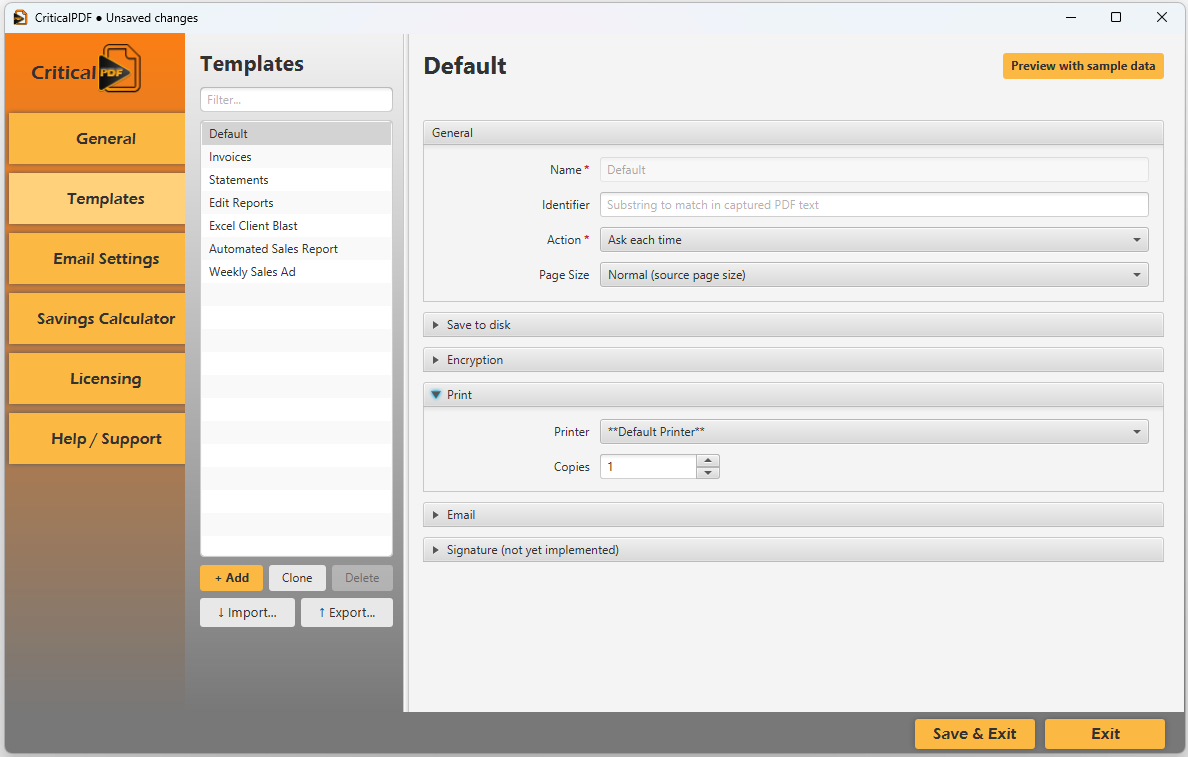Viewport: 1188px width, 757px height.
Task: Collapse the Print section
Action: 793,395
